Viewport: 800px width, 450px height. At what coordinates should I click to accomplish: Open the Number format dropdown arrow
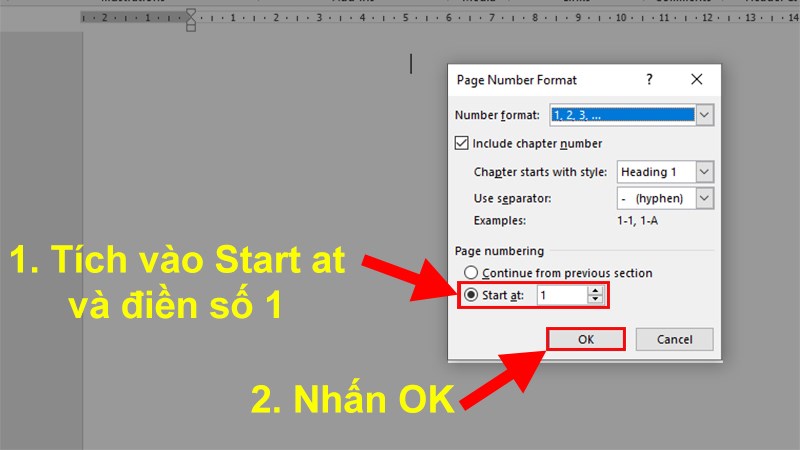(704, 115)
